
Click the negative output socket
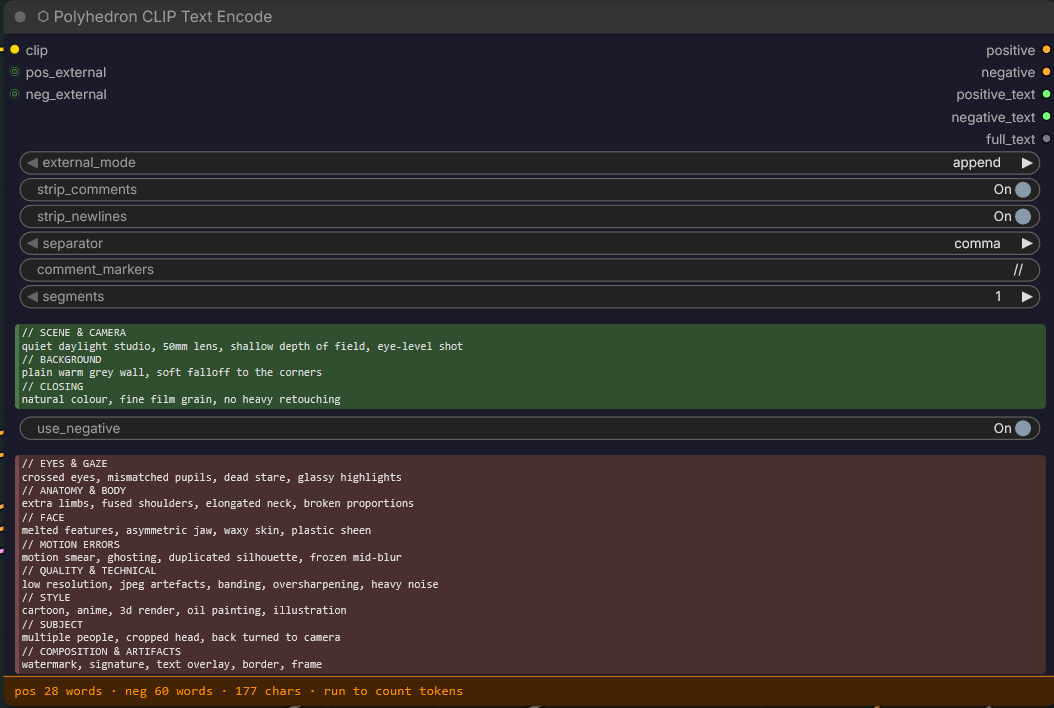1047,72
